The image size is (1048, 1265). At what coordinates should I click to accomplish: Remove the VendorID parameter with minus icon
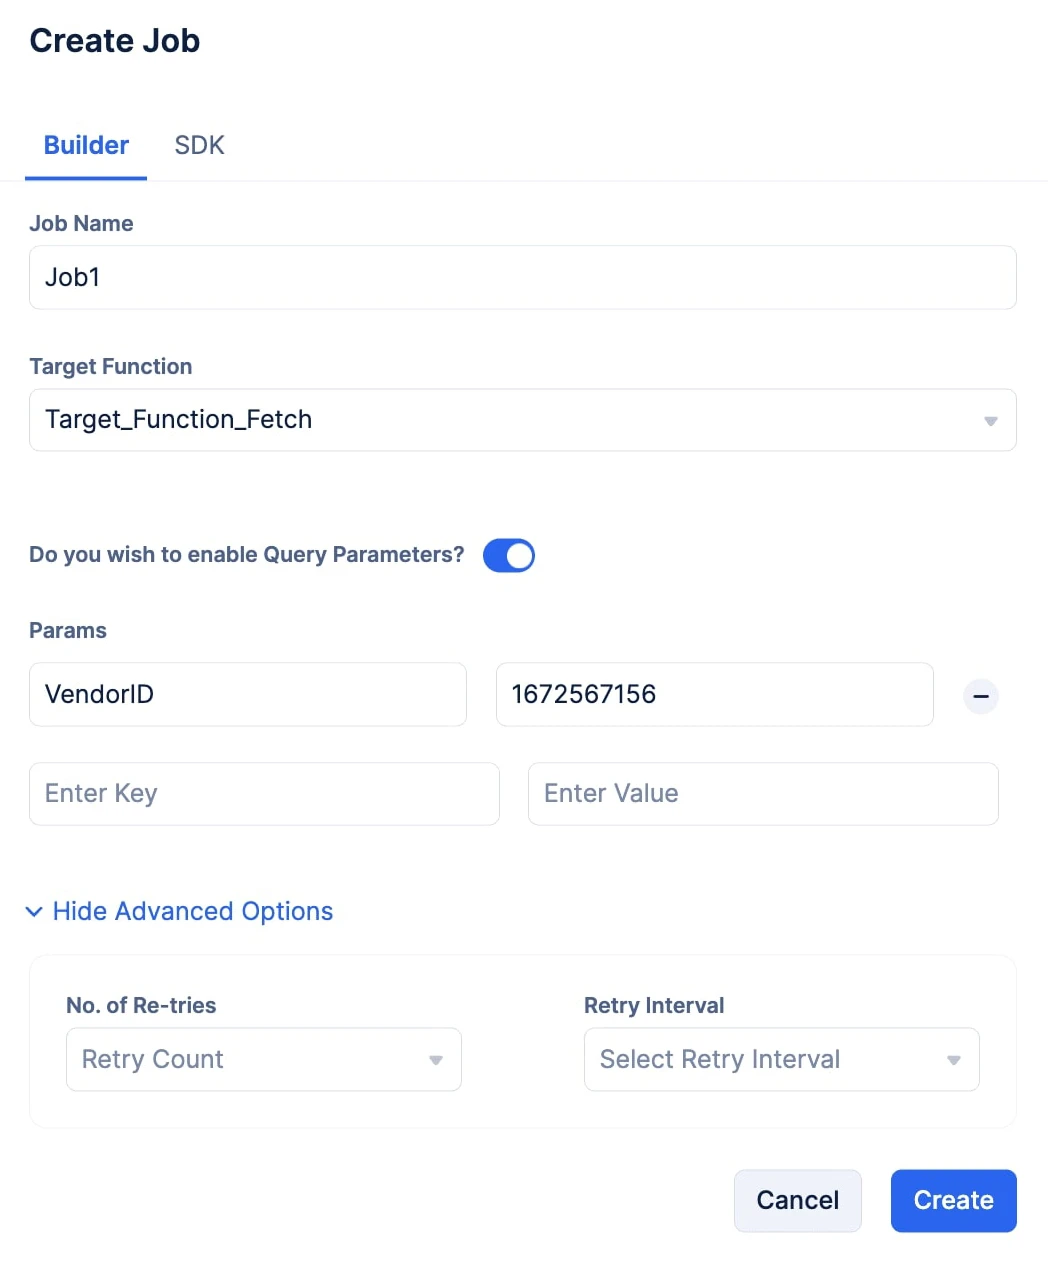pos(980,696)
